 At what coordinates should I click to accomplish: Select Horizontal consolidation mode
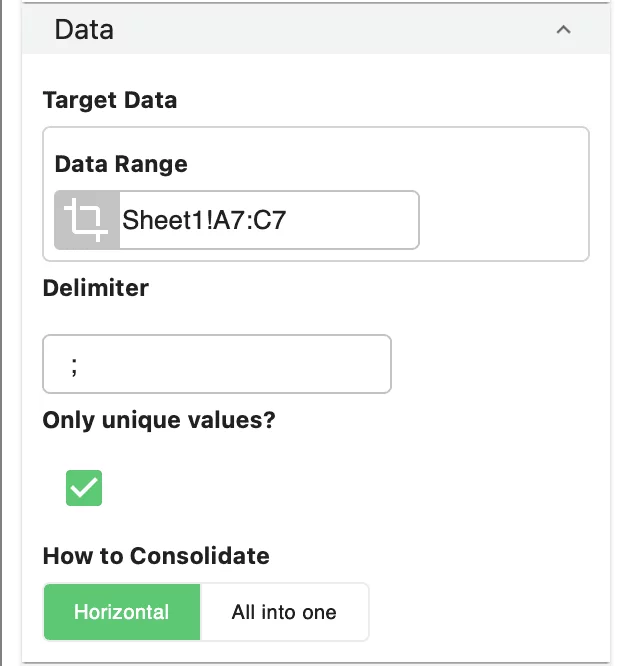(122, 612)
